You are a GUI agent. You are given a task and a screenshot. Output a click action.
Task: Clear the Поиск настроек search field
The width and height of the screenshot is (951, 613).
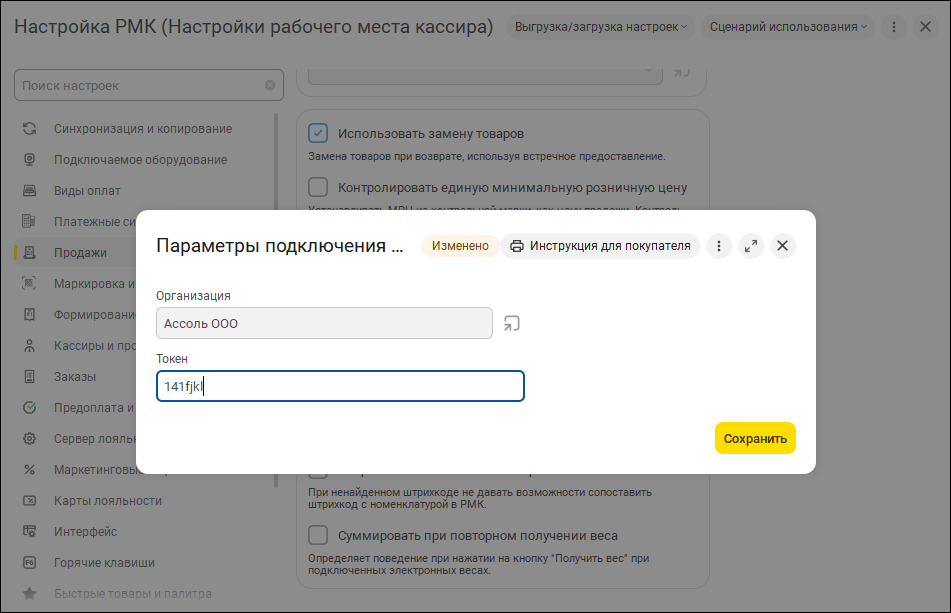(x=270, y=86)
